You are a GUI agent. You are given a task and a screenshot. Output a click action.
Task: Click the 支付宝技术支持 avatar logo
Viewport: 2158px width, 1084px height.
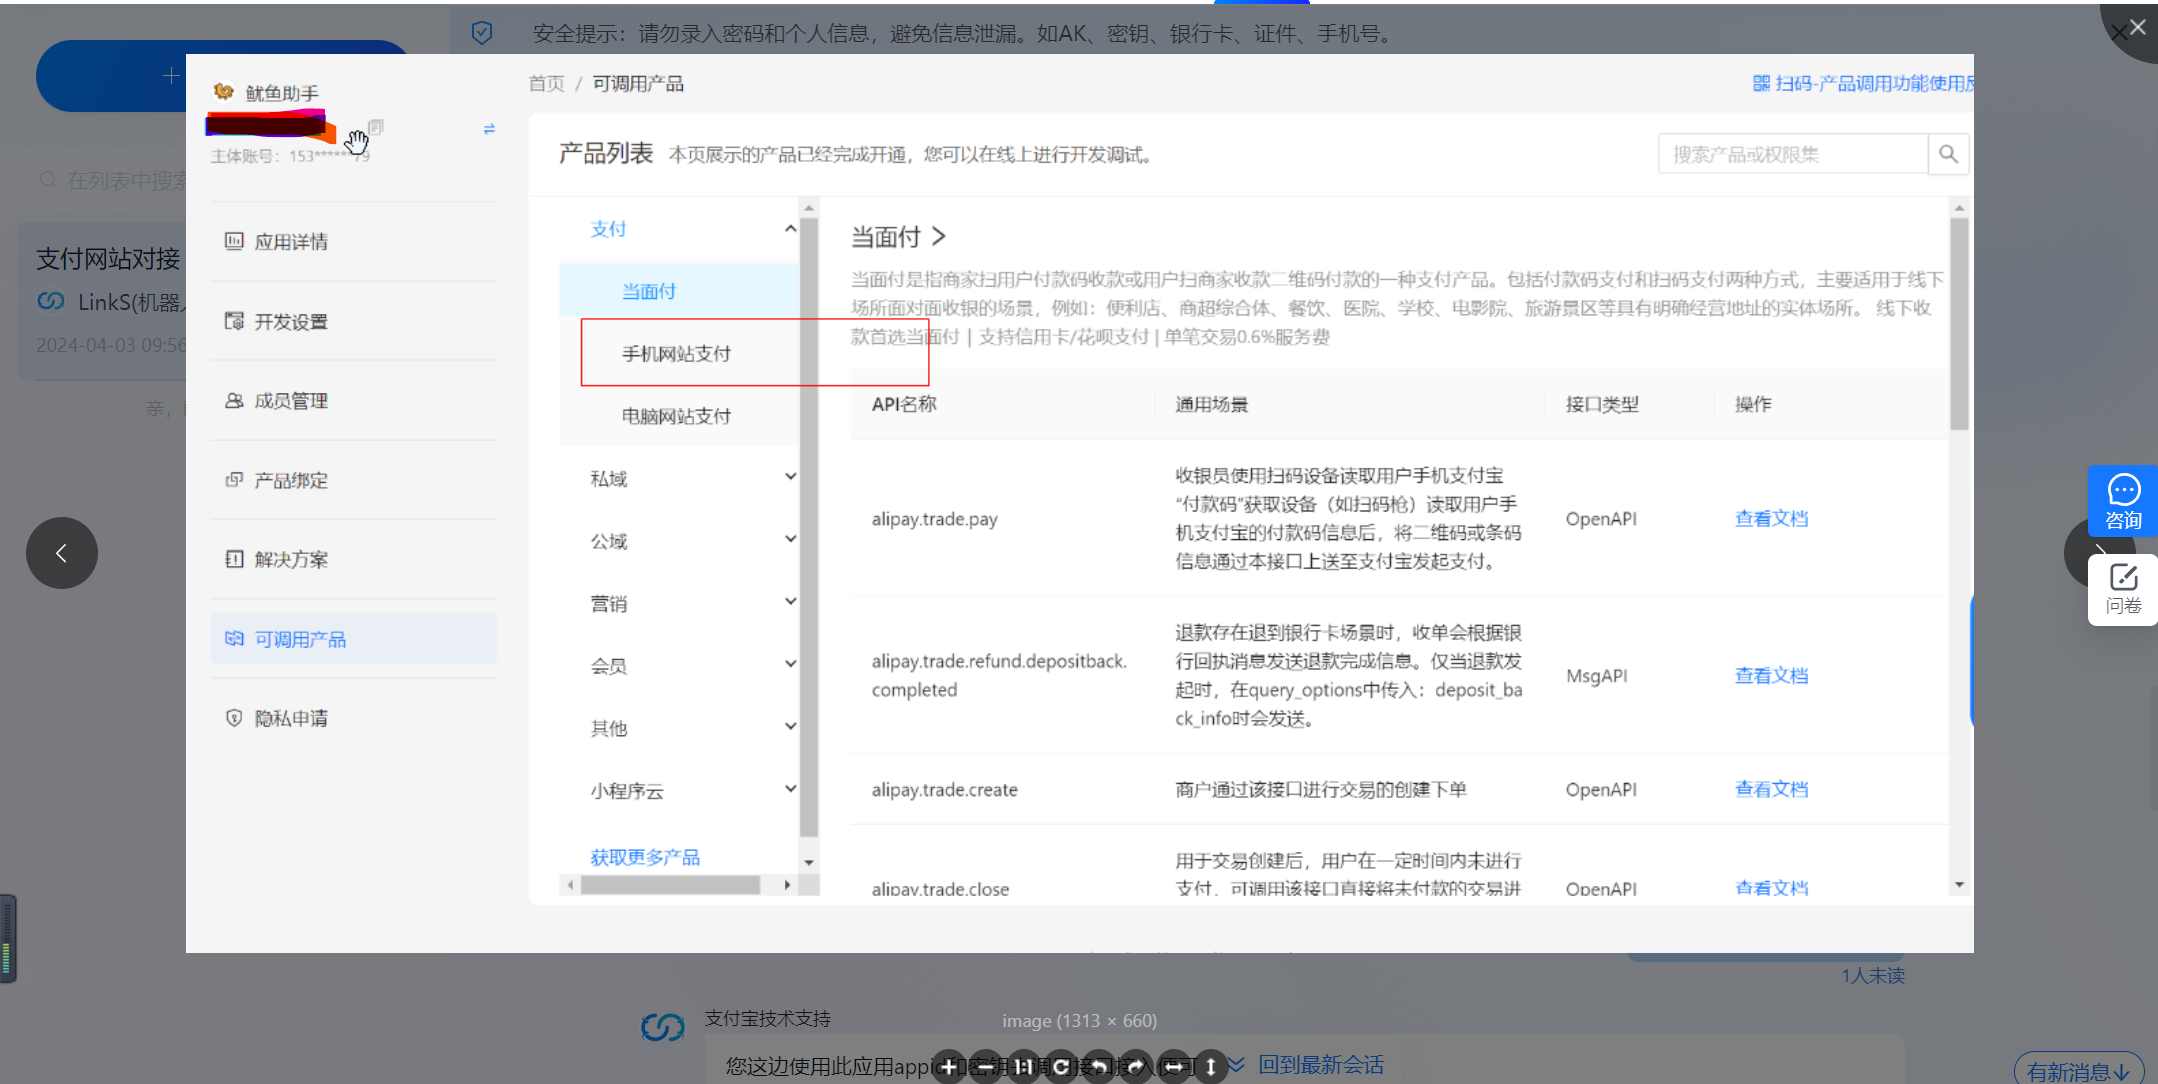662,1026
